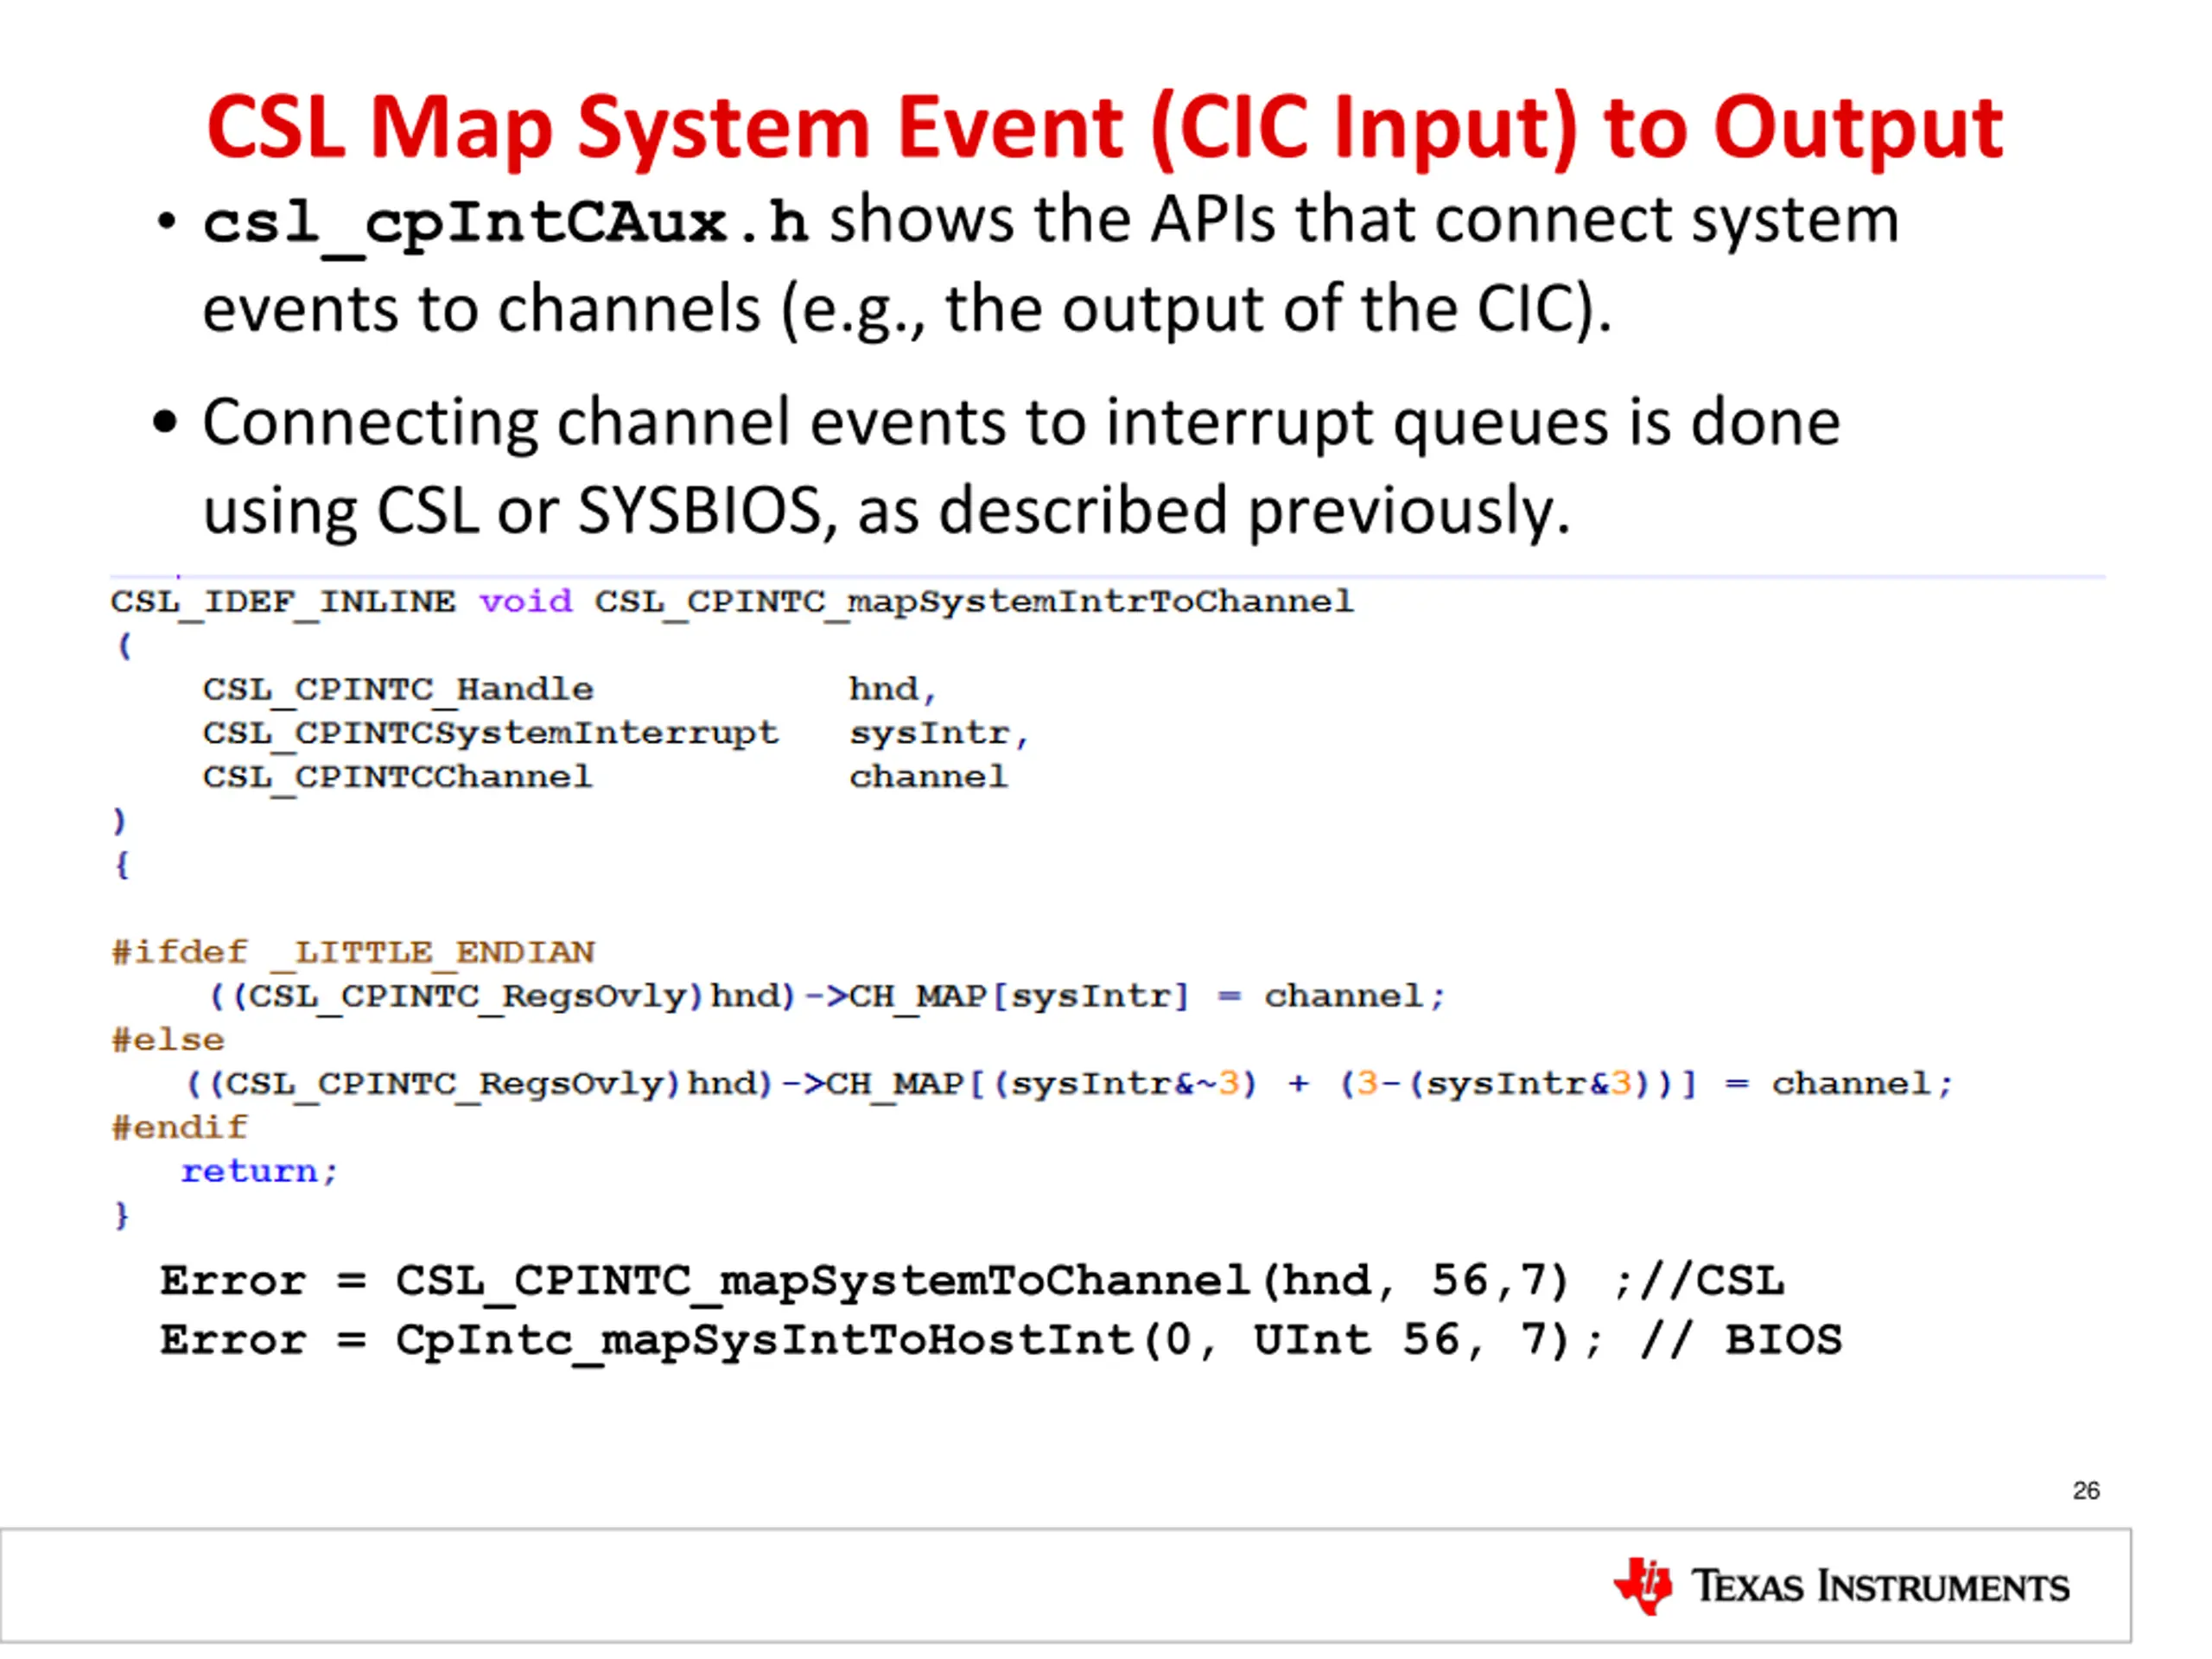Click the '// BIOS' comment
The width and height of the screenshot is (2212, 1659).
click(1741, 1340)
